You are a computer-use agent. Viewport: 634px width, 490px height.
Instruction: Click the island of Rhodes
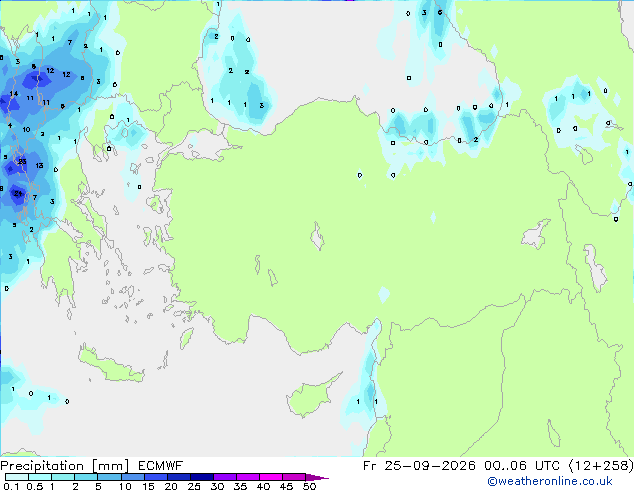click(186, 338)
